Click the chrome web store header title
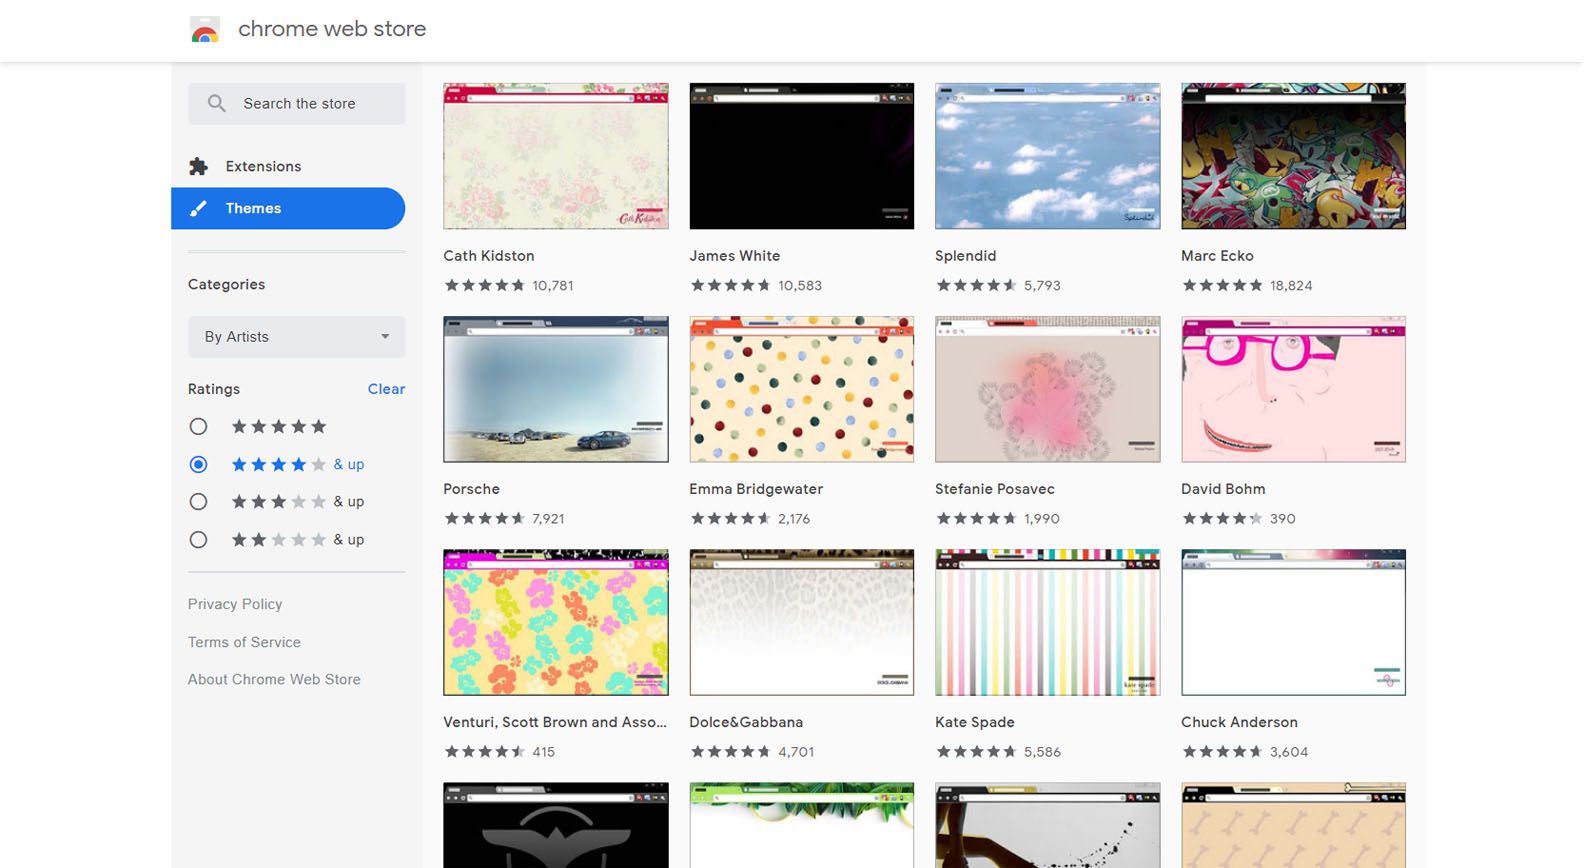The image size is (1584, 868). (332, 29)
